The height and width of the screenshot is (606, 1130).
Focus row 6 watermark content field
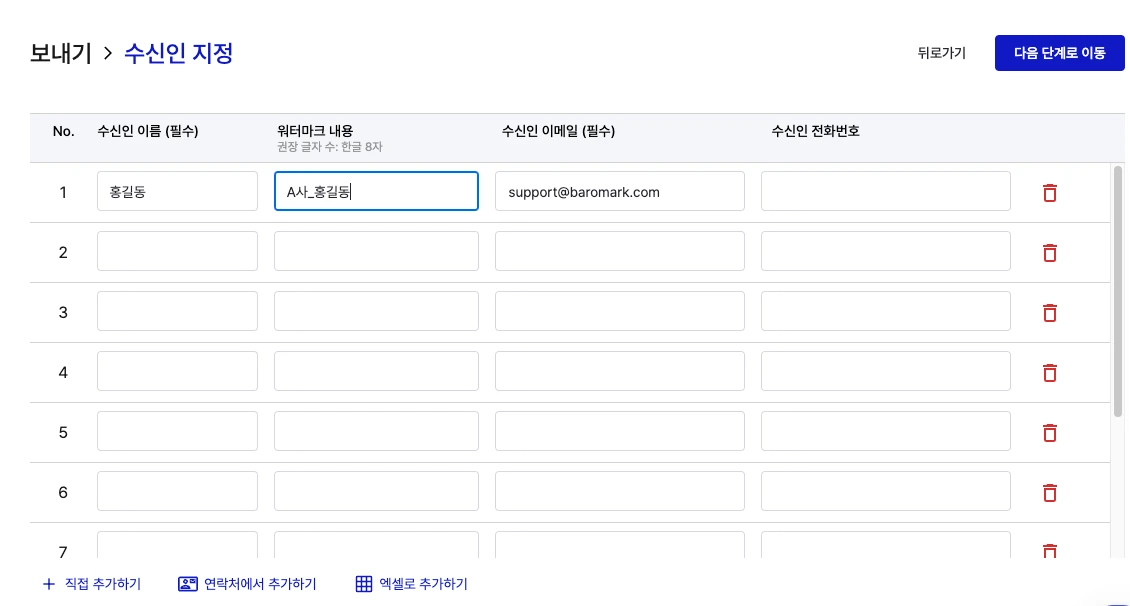(x=376, y=491)
